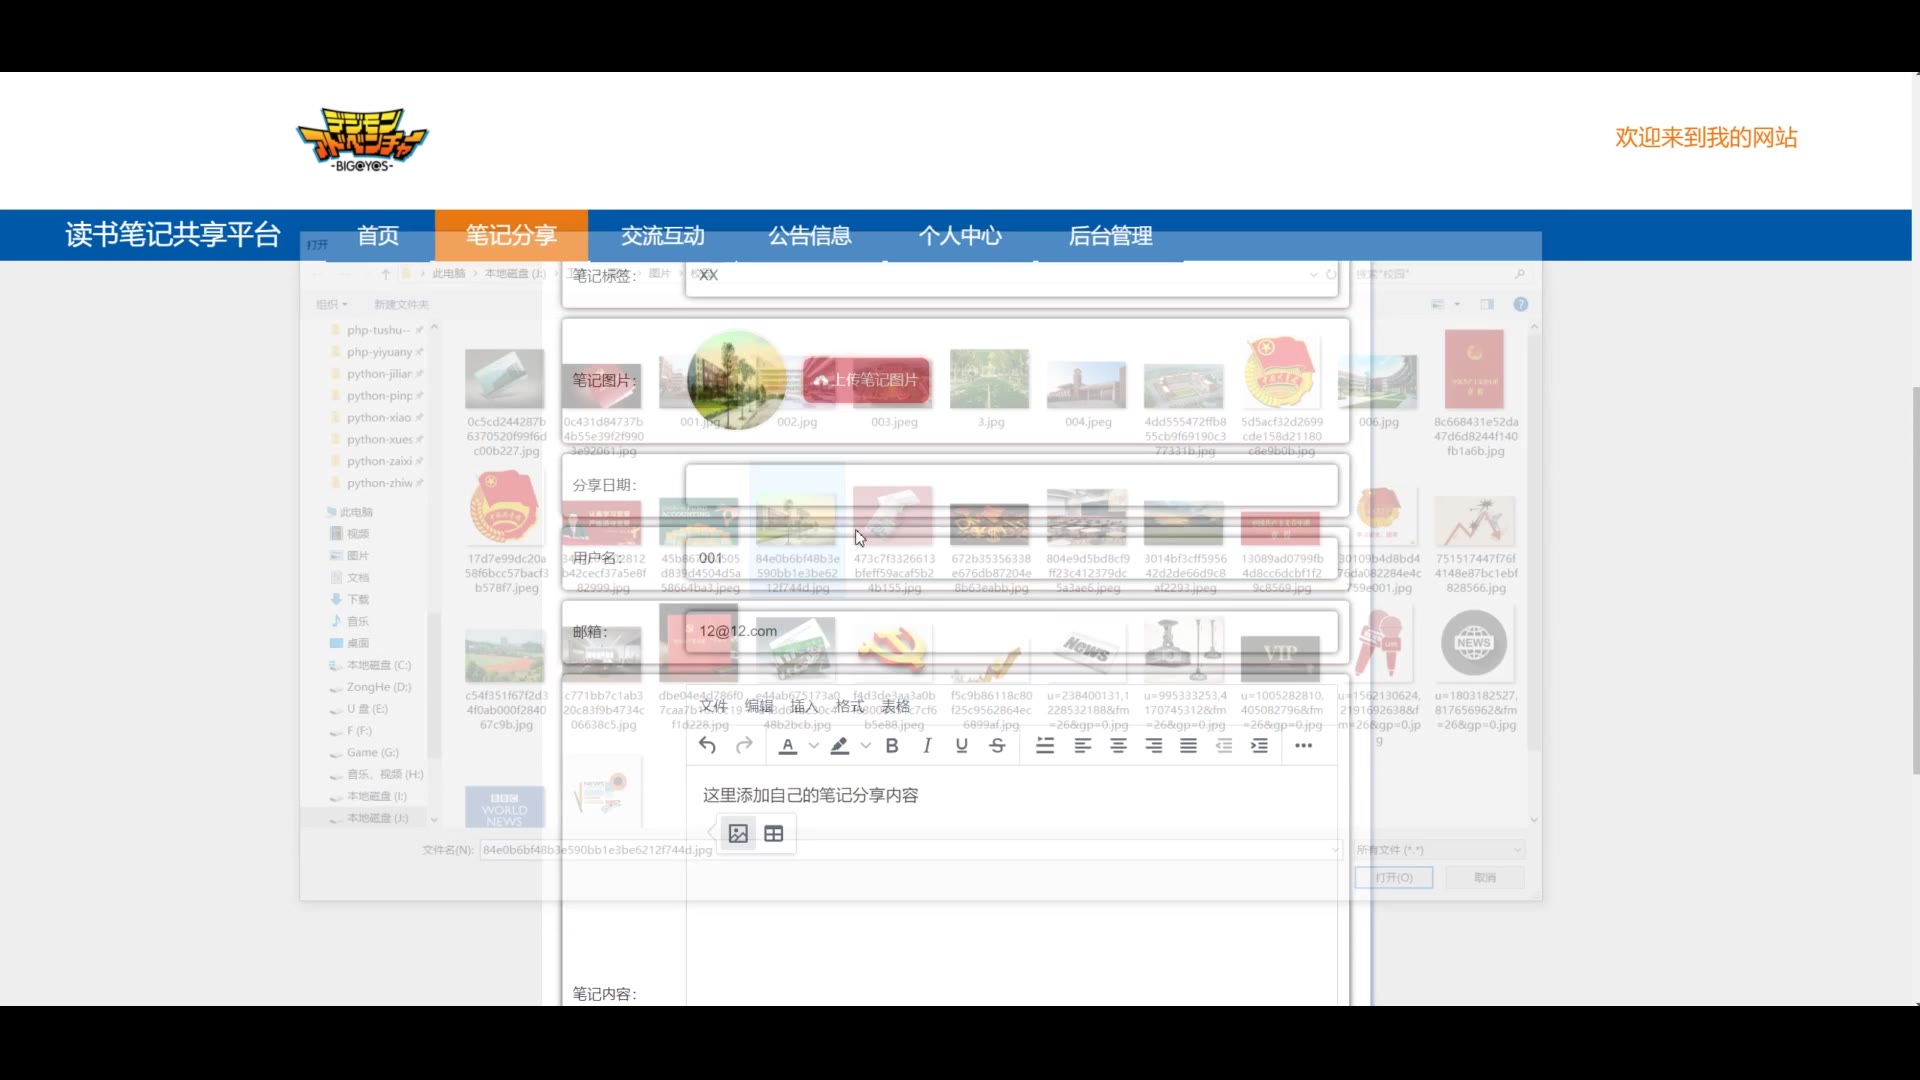Decrease indent in the editor toolbar

coord(1224,746)
